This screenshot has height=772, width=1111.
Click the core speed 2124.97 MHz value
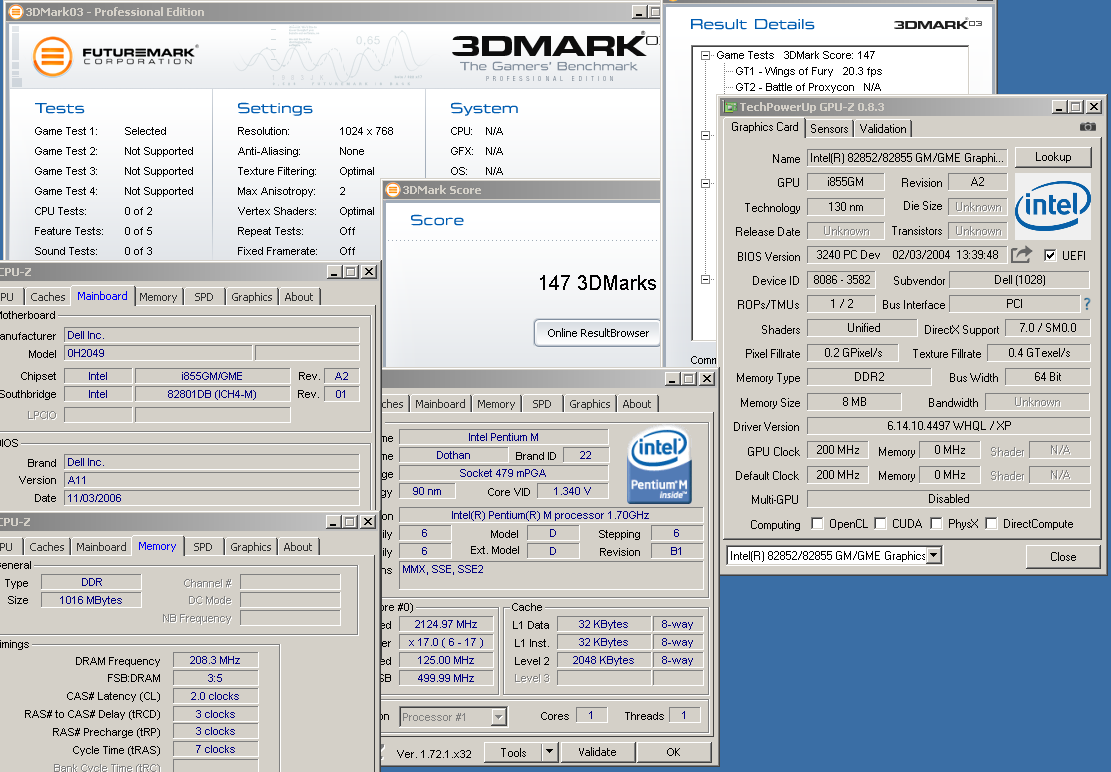[x=446, y=624]
